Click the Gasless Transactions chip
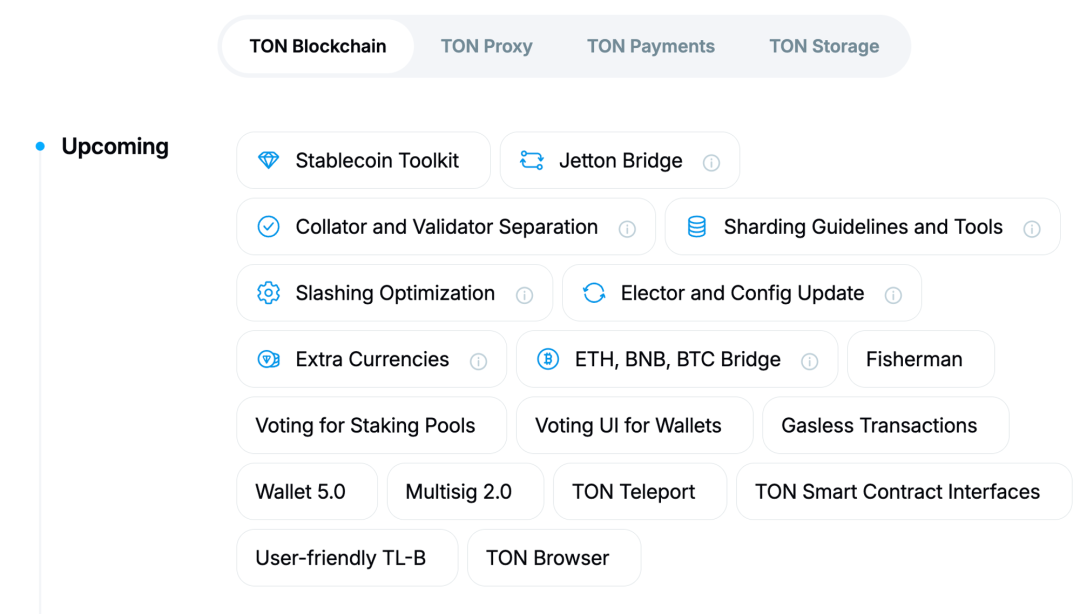Image resolution: width=1080 pixels, height=614 pixels. tap(879, 425)
